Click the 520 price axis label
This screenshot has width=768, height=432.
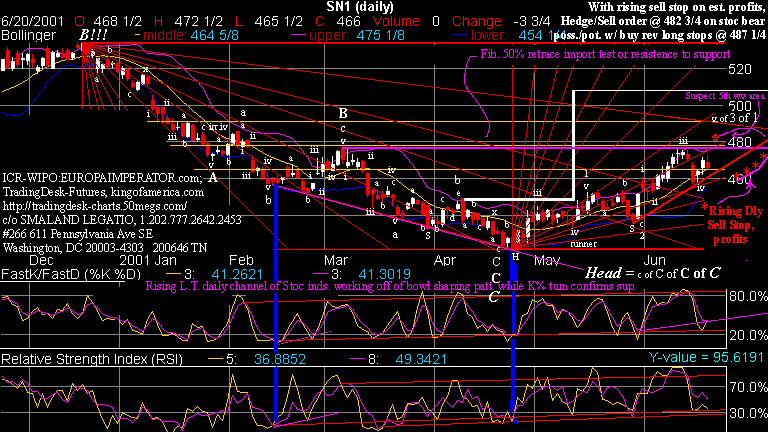point(743,69)
